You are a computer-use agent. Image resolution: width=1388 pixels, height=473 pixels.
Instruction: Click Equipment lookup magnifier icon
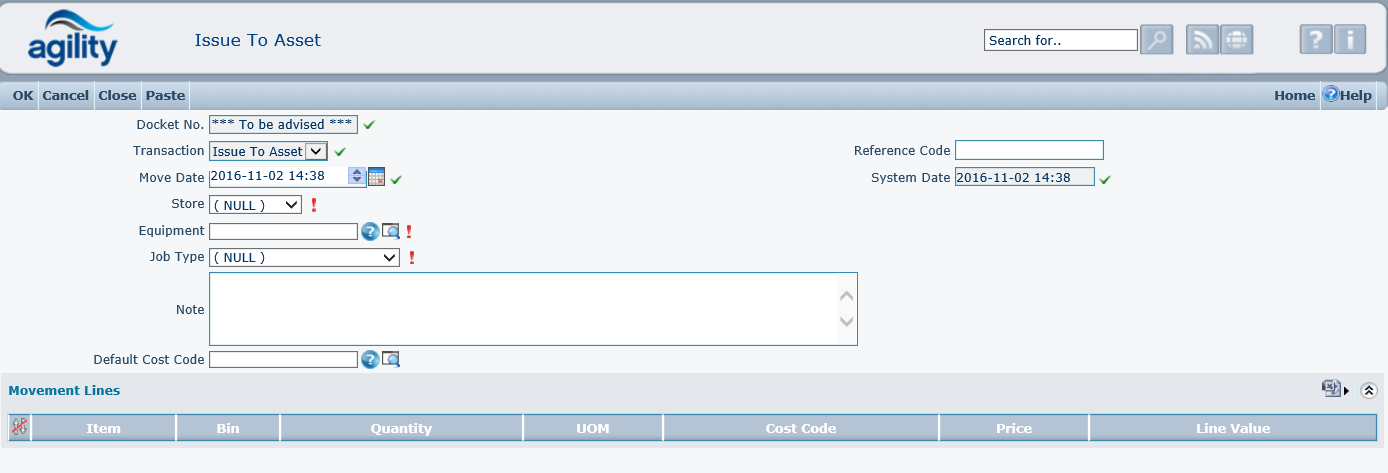point(391,231)
